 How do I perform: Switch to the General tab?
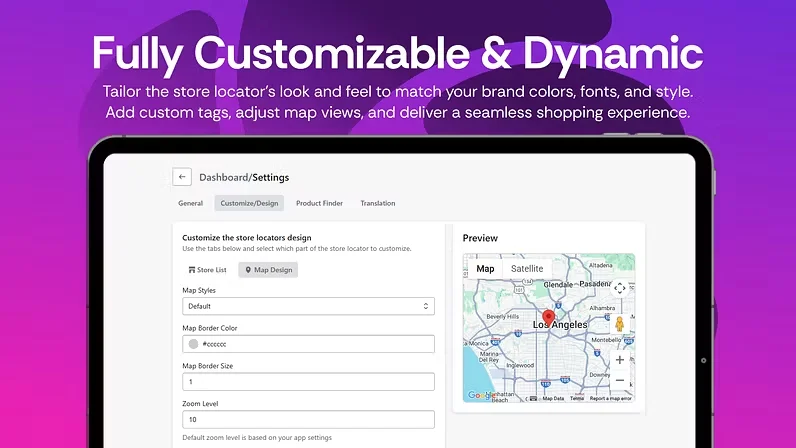pos(190,203)
